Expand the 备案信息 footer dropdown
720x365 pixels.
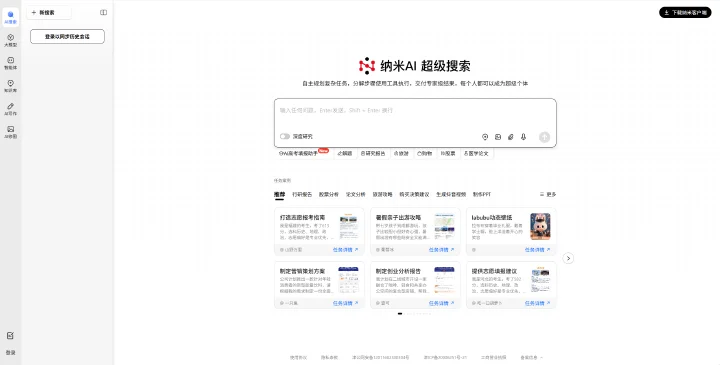click(531, 357)
